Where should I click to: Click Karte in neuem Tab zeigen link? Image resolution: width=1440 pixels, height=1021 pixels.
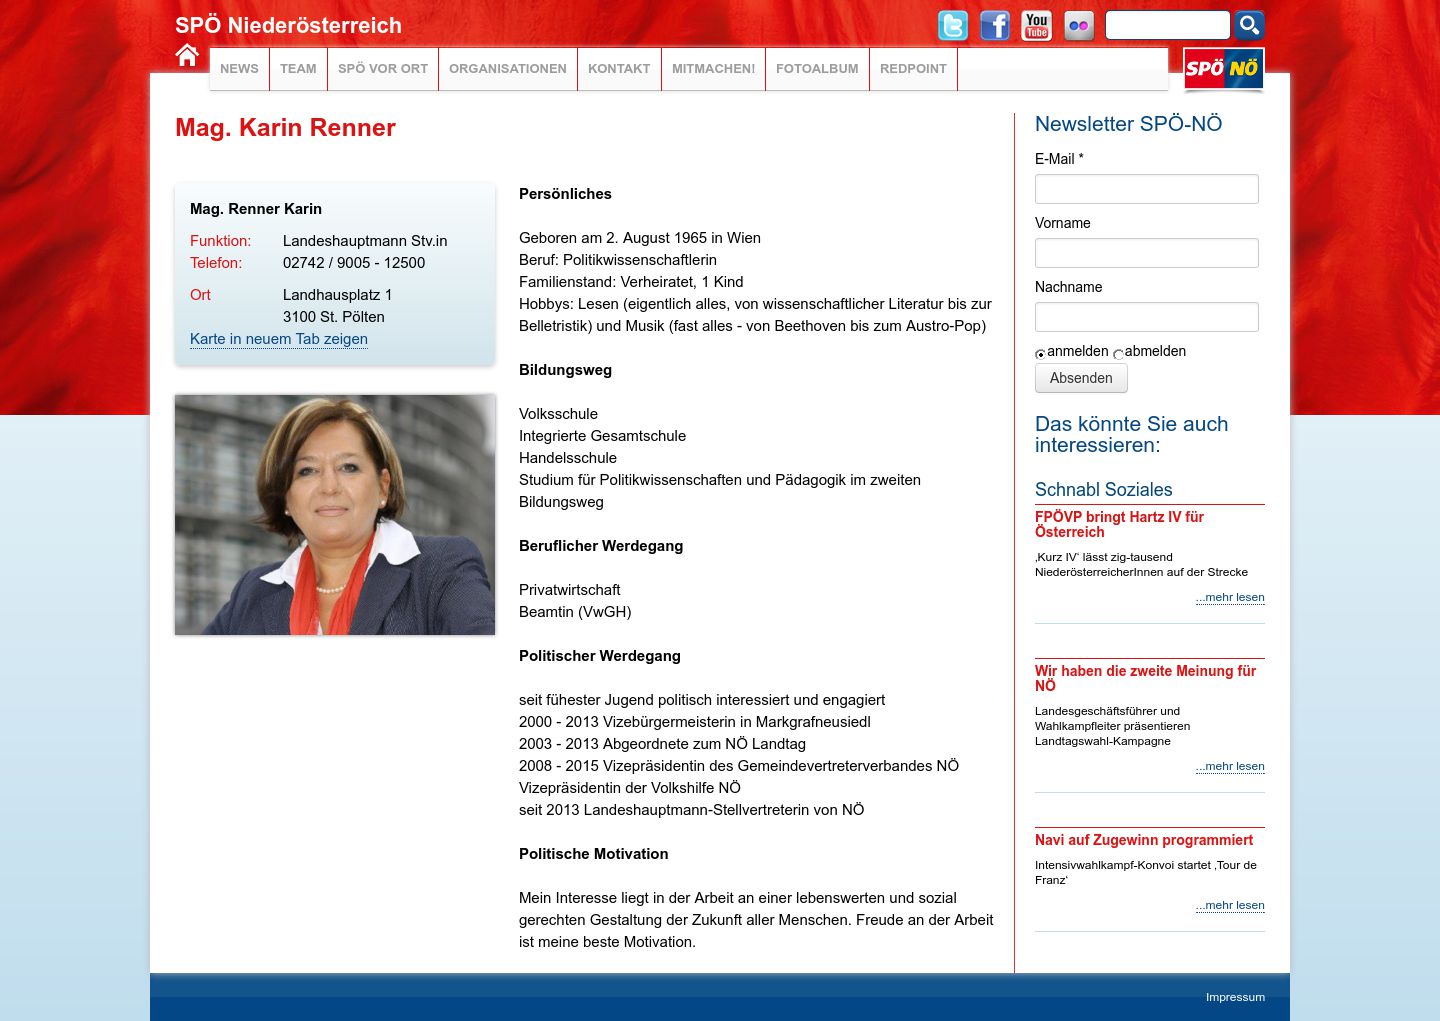pyautogui.click(x=279, y=339)
